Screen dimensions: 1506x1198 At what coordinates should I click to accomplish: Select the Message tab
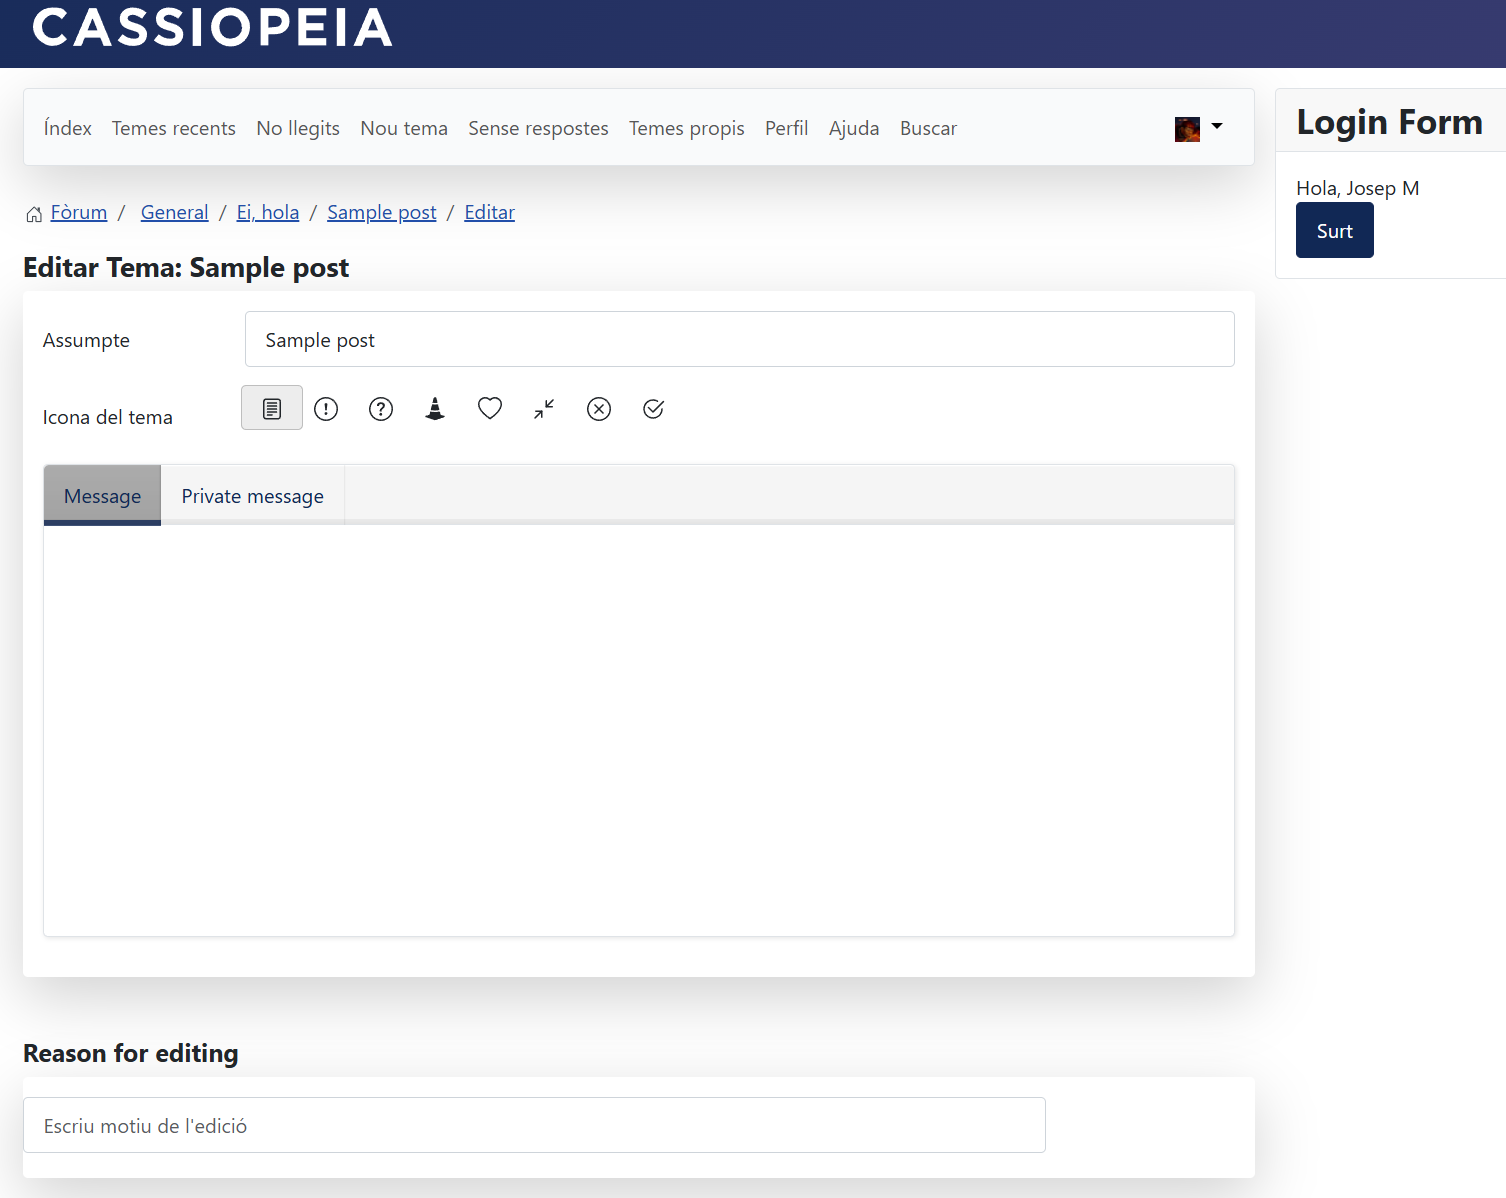coord(102,496)
